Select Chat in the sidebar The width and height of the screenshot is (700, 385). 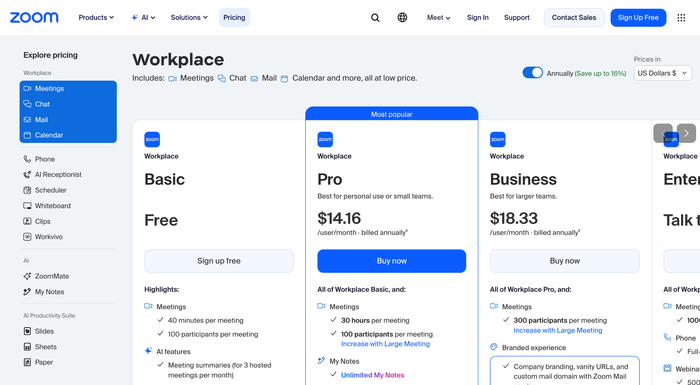click(68, 104)
